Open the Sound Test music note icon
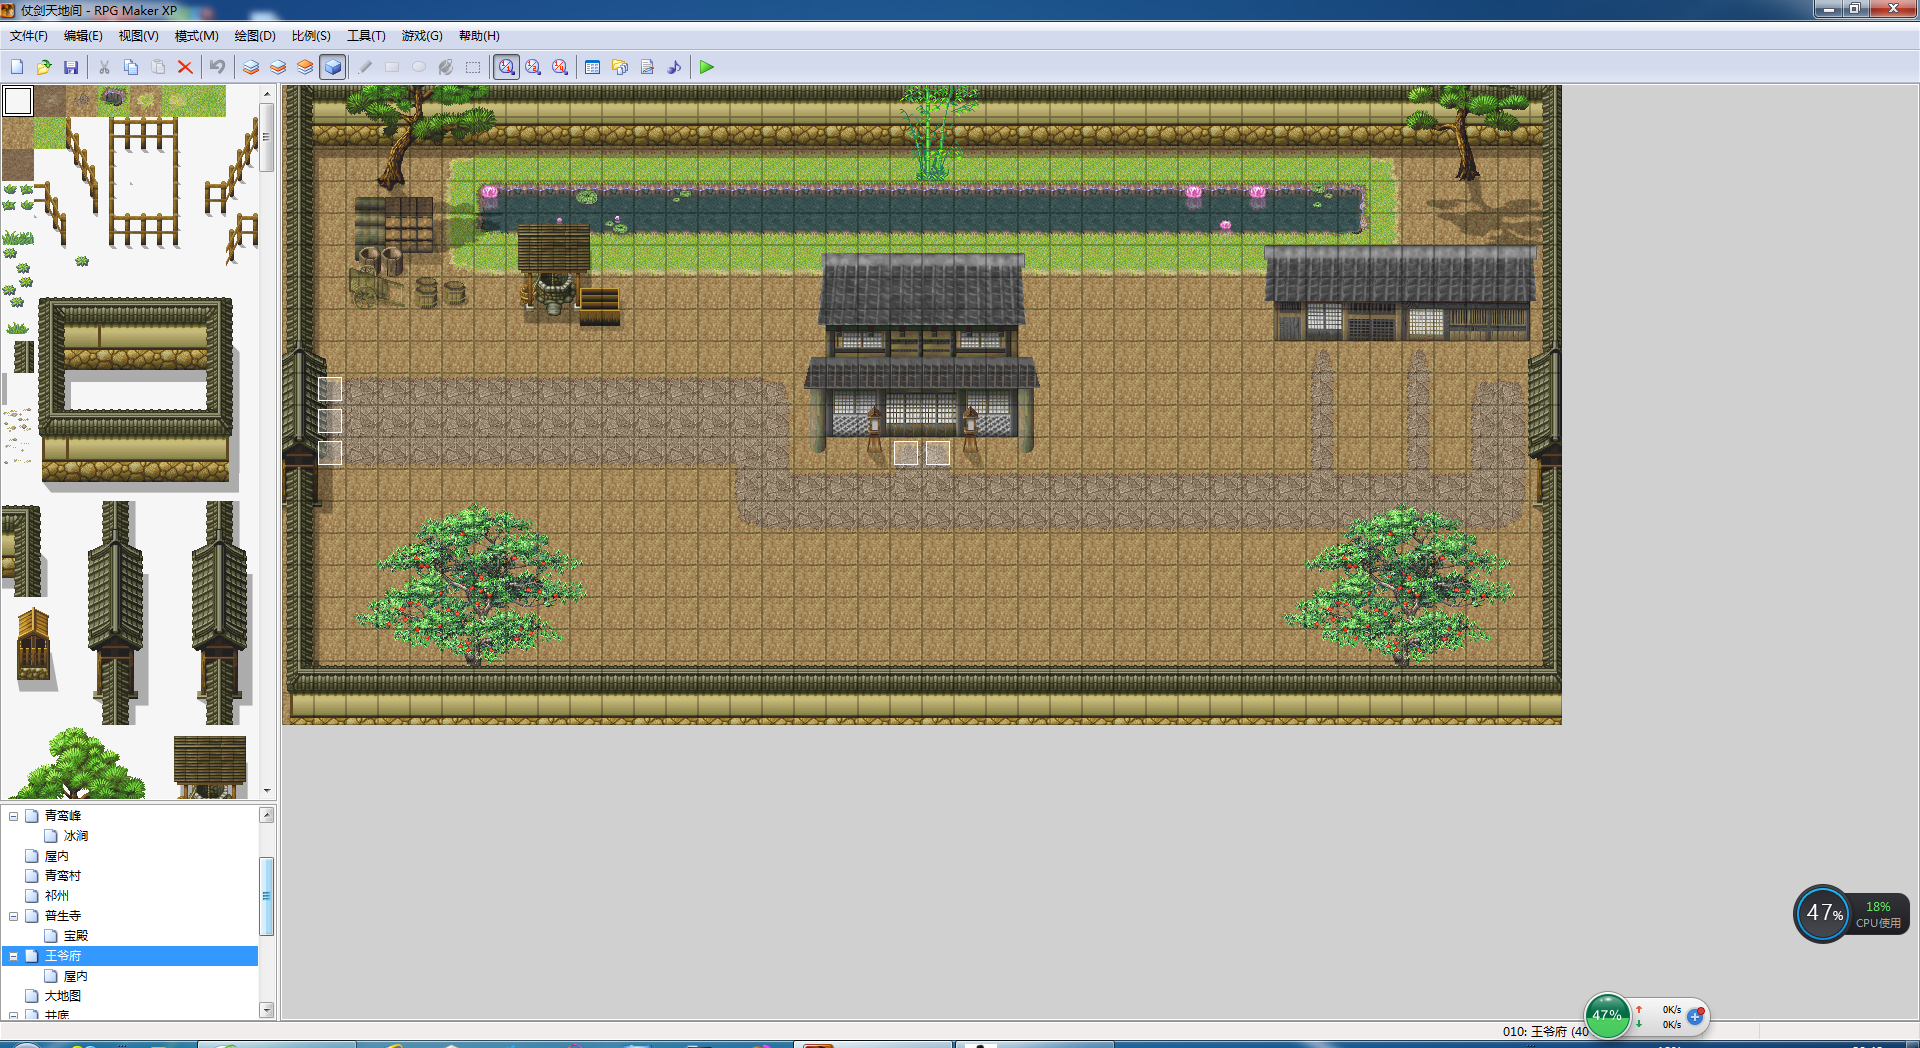 [x=674, y=67]
